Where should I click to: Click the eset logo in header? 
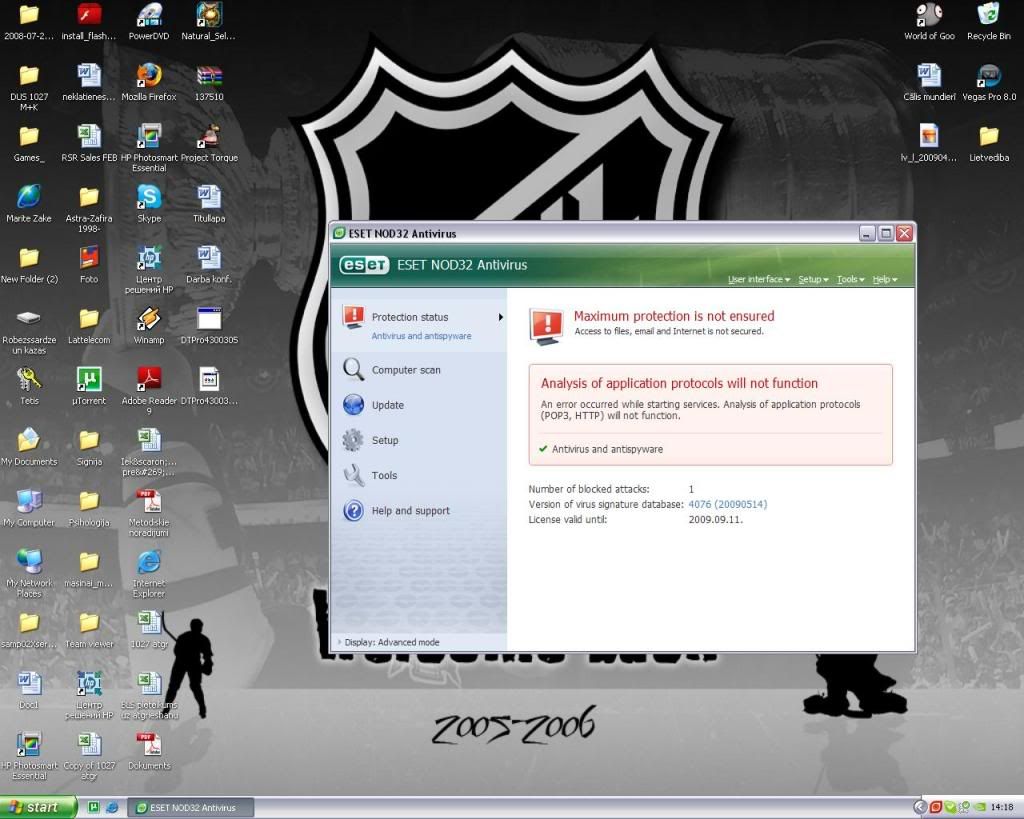coord(364,265)
